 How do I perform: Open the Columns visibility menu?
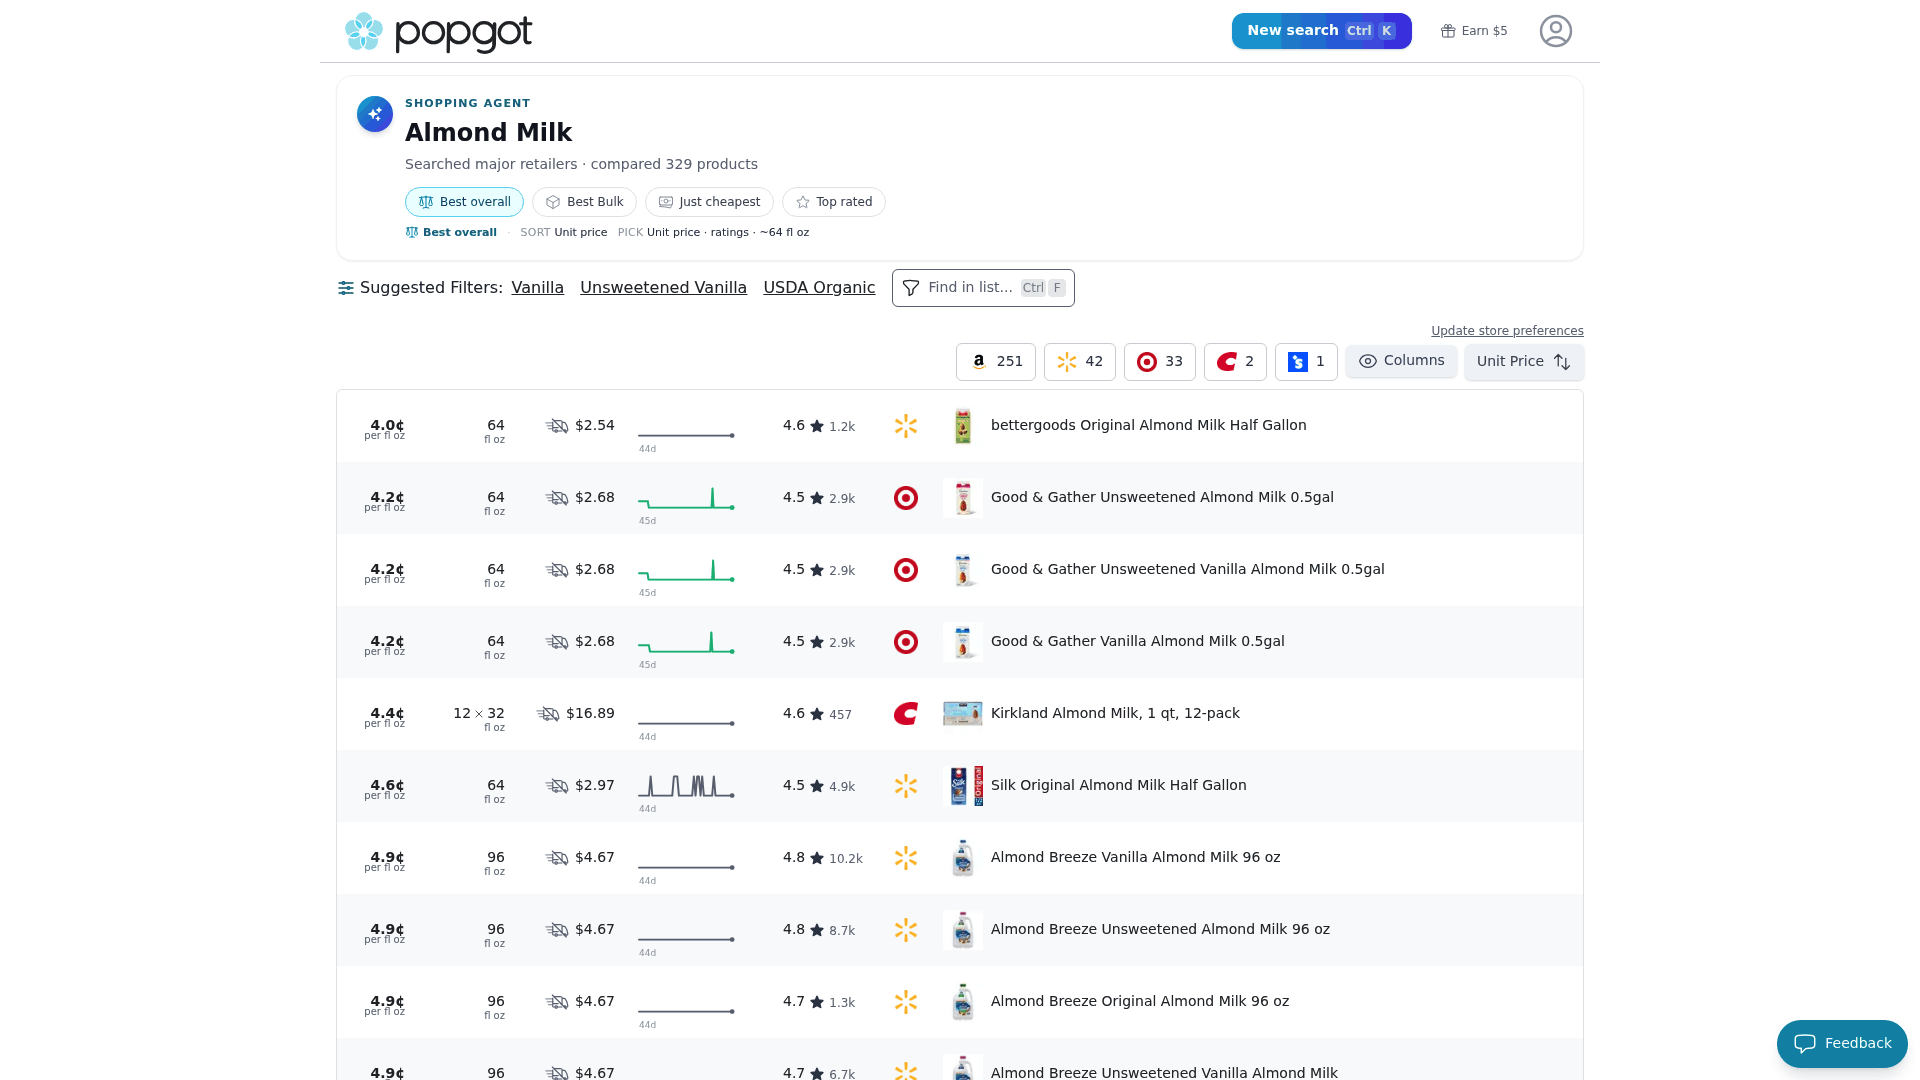[1401, 361]
